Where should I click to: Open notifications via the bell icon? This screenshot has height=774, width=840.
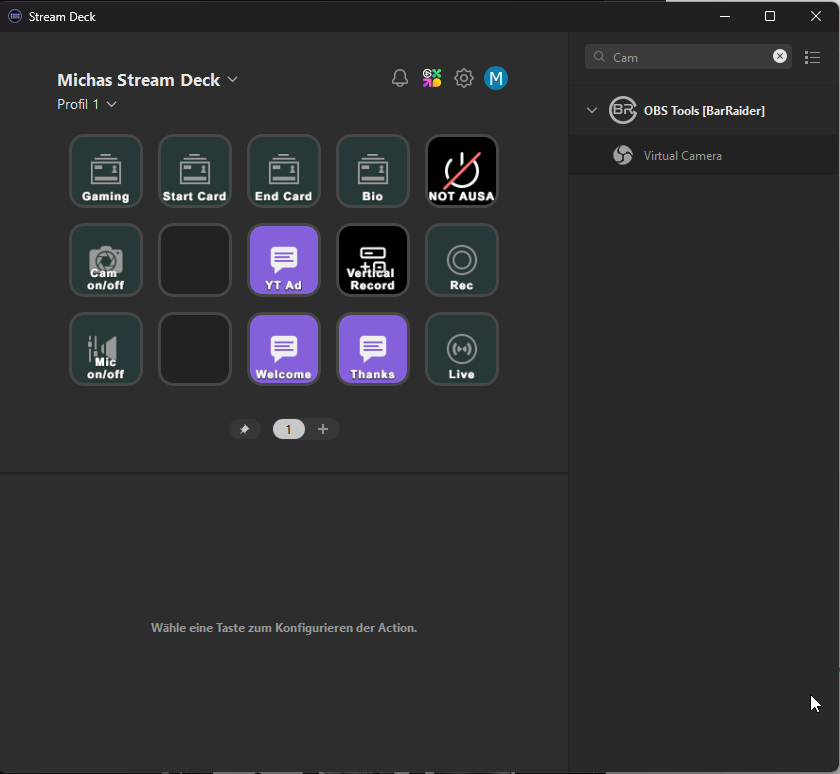[x=399, y=77]
